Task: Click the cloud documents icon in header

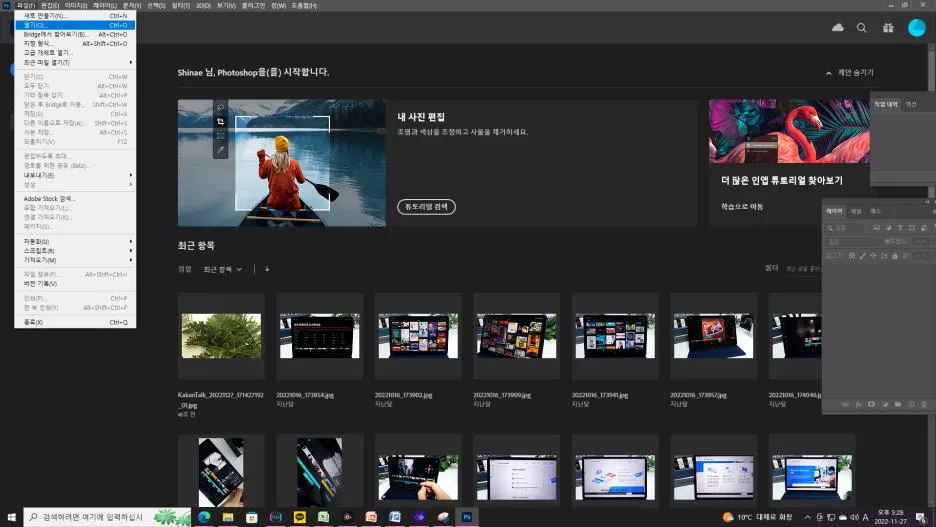Action: click(x=838, y=27)
